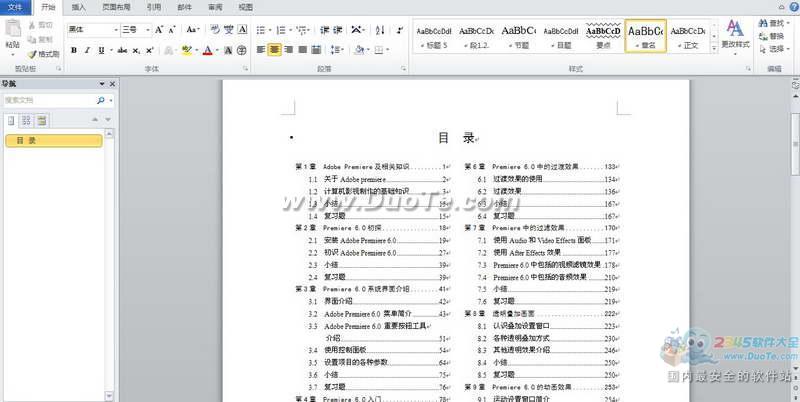Open Change Styles 更改样式 button
This screenshot has width=800, height=402.
[x=735, y=35]
